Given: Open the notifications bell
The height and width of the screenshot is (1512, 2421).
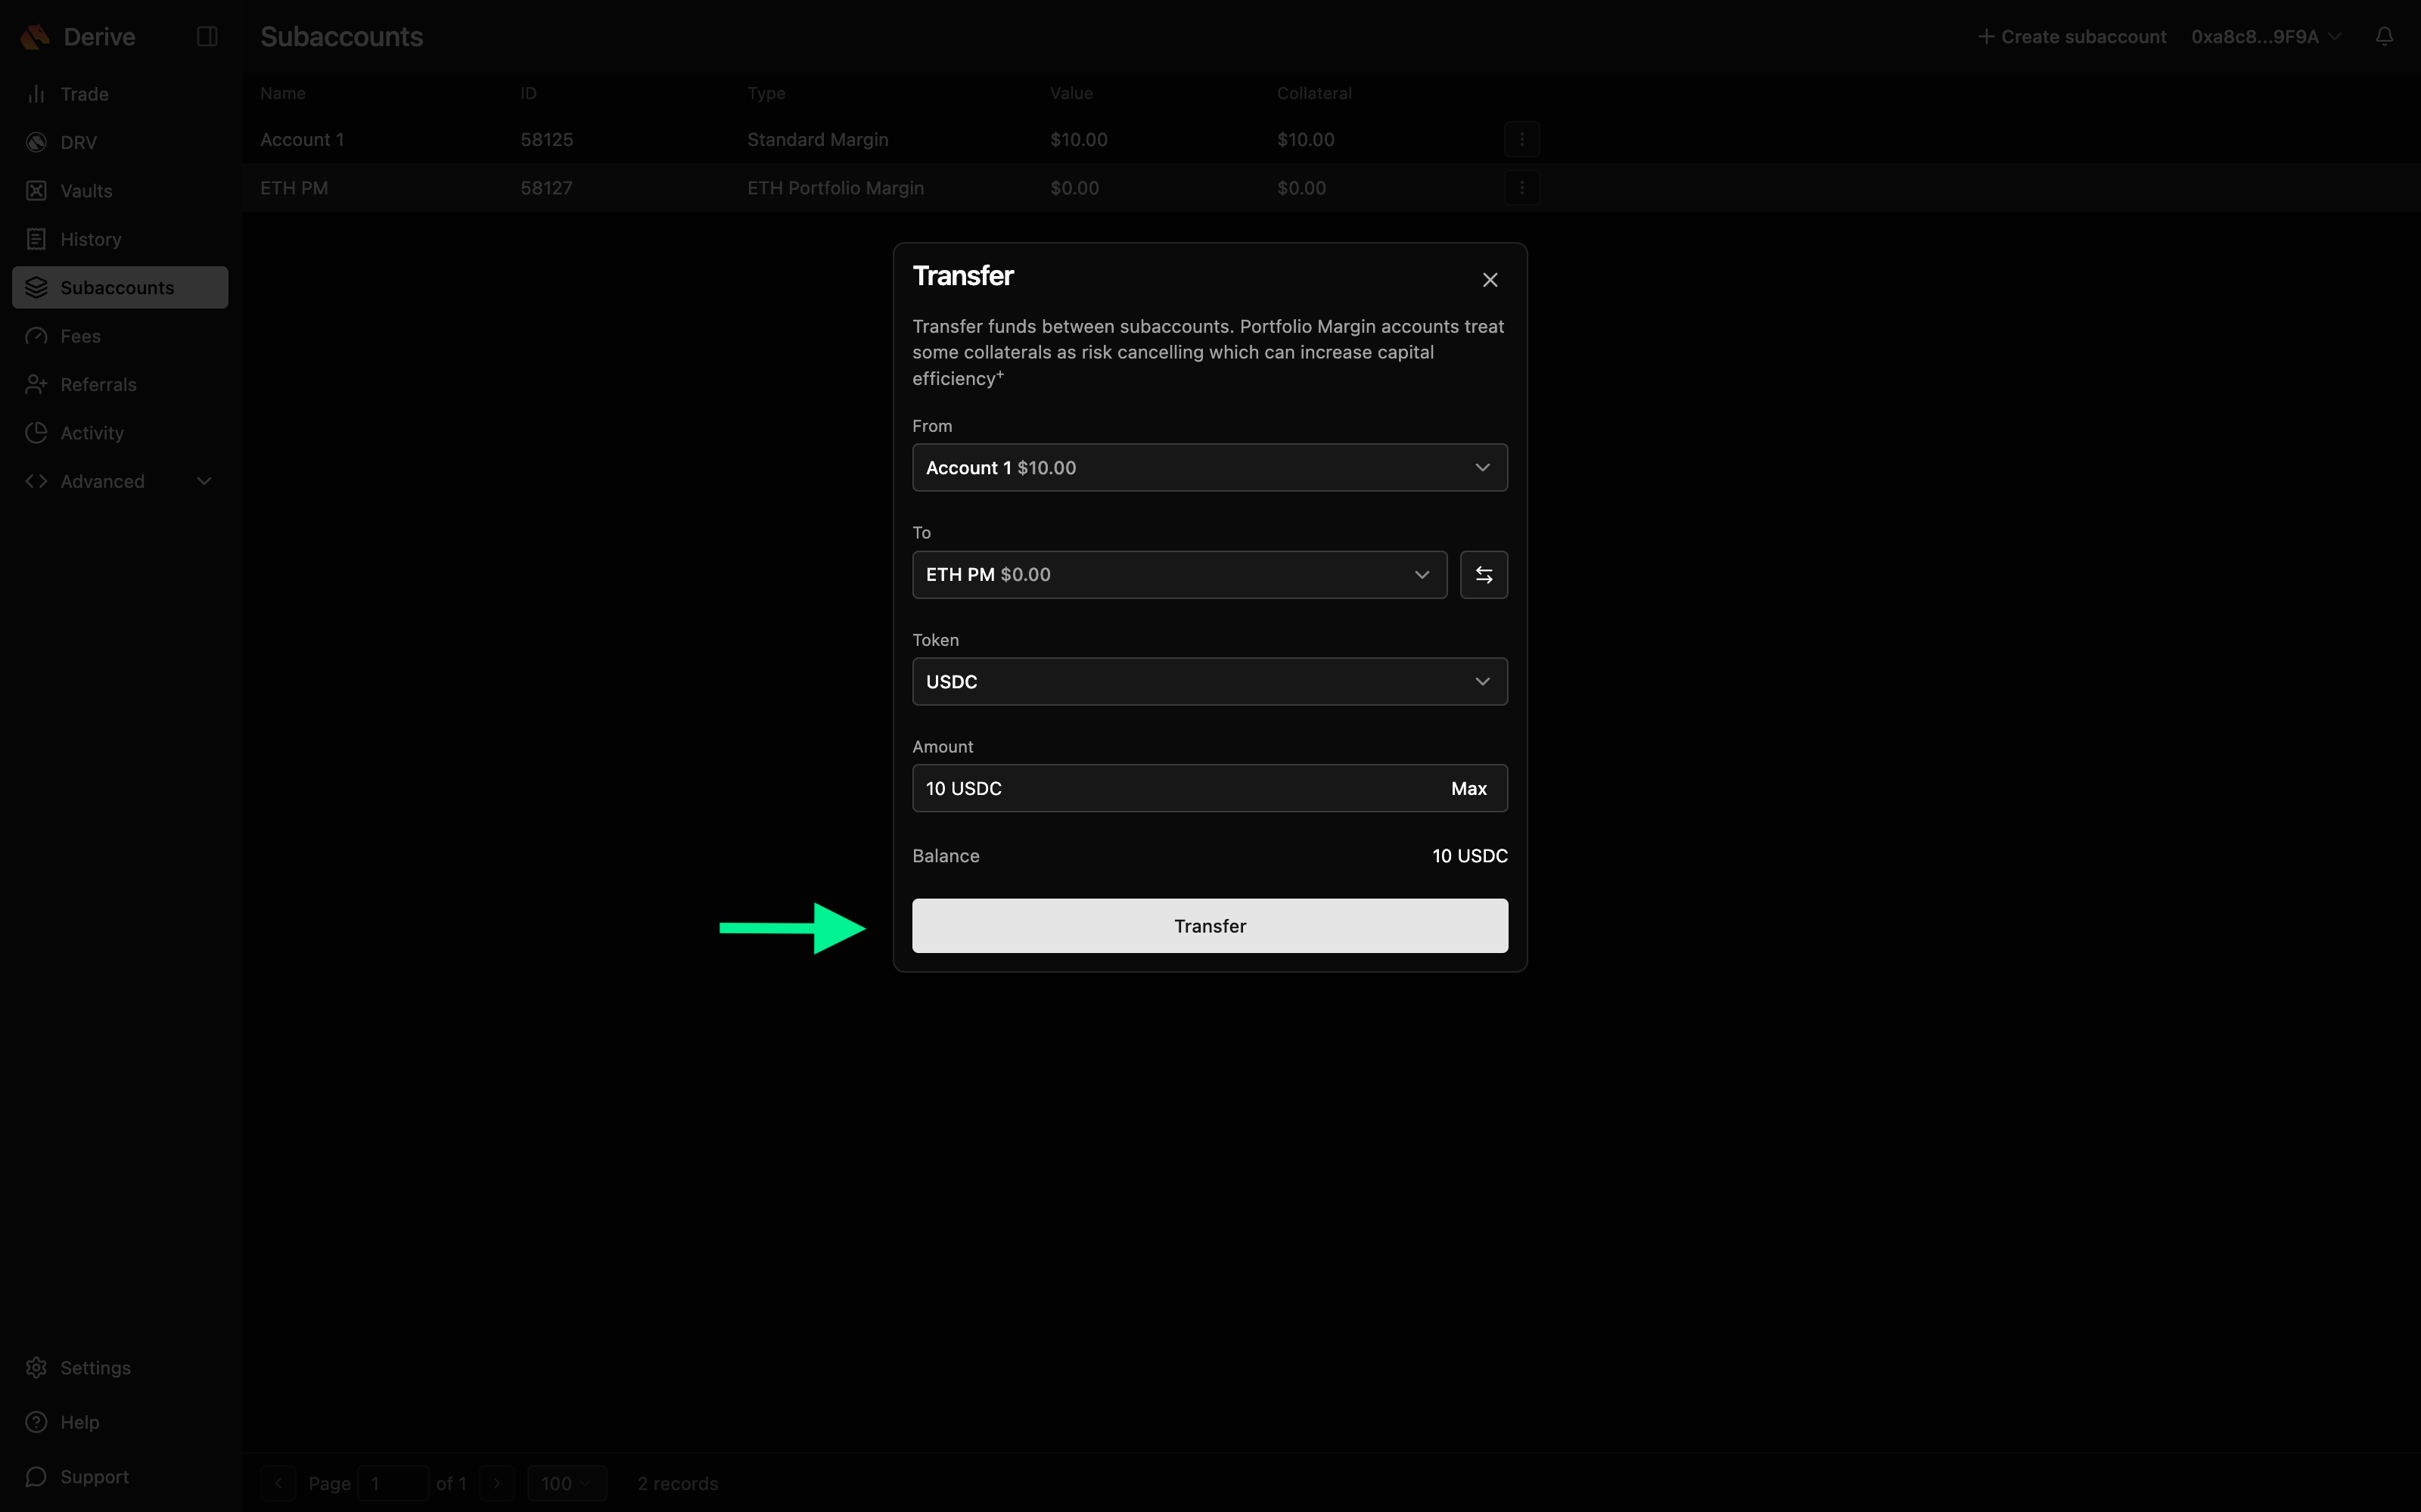Looking at the screenshot, I should pos(2384,37).
